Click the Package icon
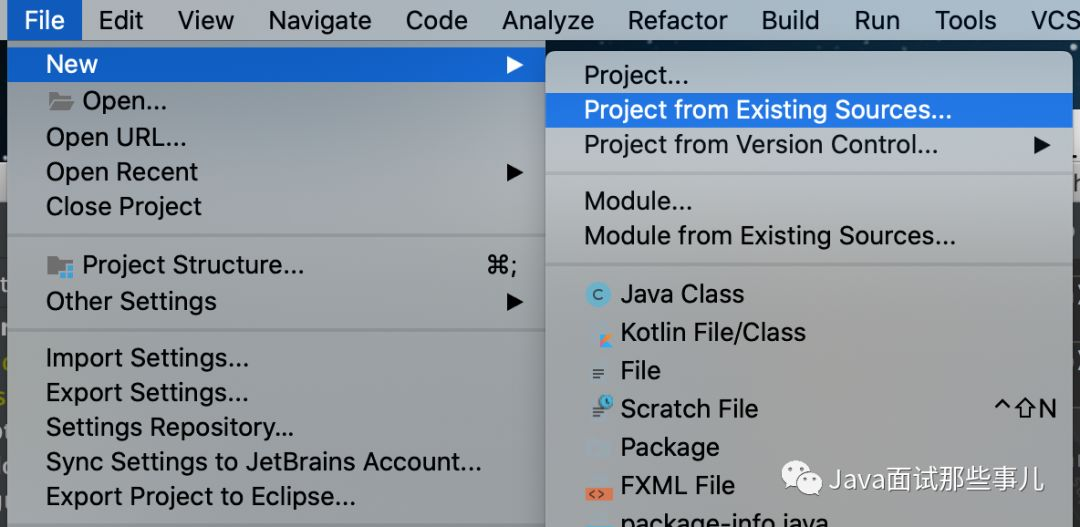Screen dimensions: 1080x527 599,448
